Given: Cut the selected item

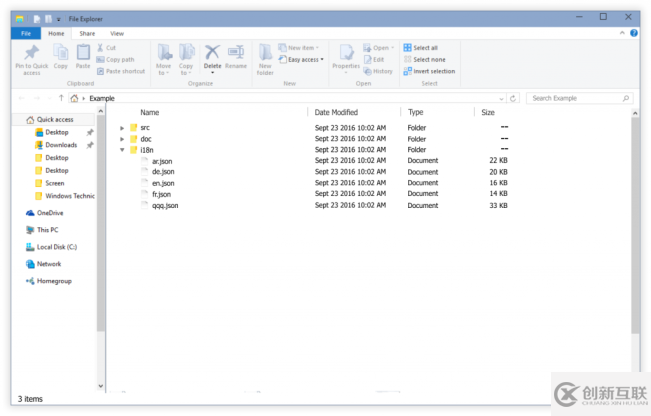Looking at the screenshot, I should [x=107, y=48].
